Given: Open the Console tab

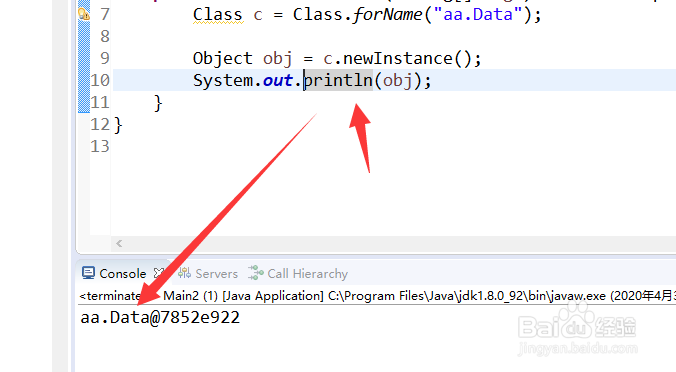Looking at the screenshot, I should [122, 274].
